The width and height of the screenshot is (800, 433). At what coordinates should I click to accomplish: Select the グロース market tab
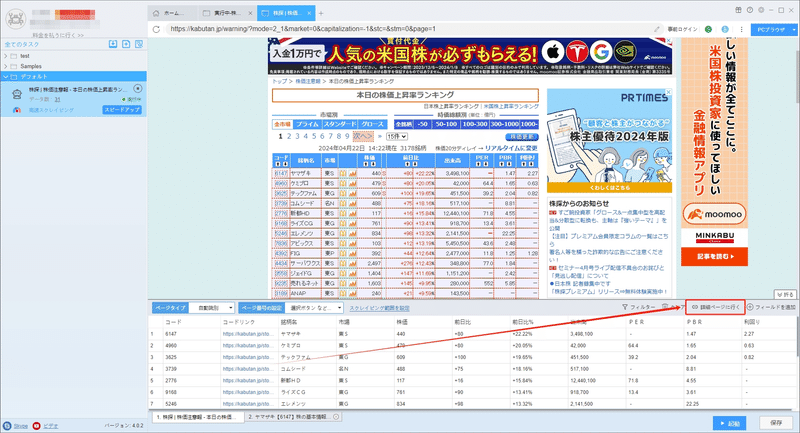(x=372, y=124)
